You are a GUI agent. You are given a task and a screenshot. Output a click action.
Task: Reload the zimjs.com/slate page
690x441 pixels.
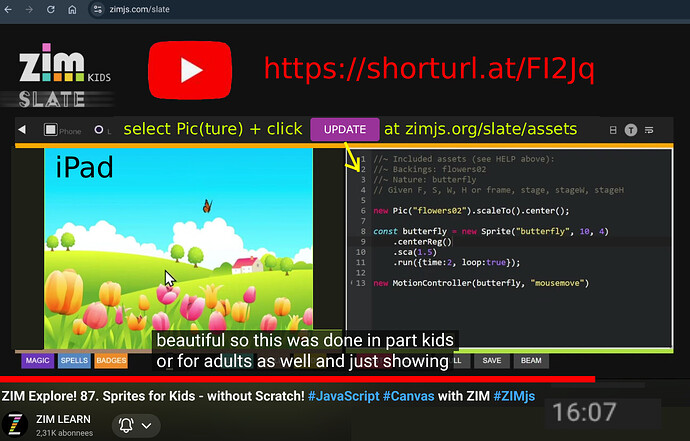coord(51,9)
